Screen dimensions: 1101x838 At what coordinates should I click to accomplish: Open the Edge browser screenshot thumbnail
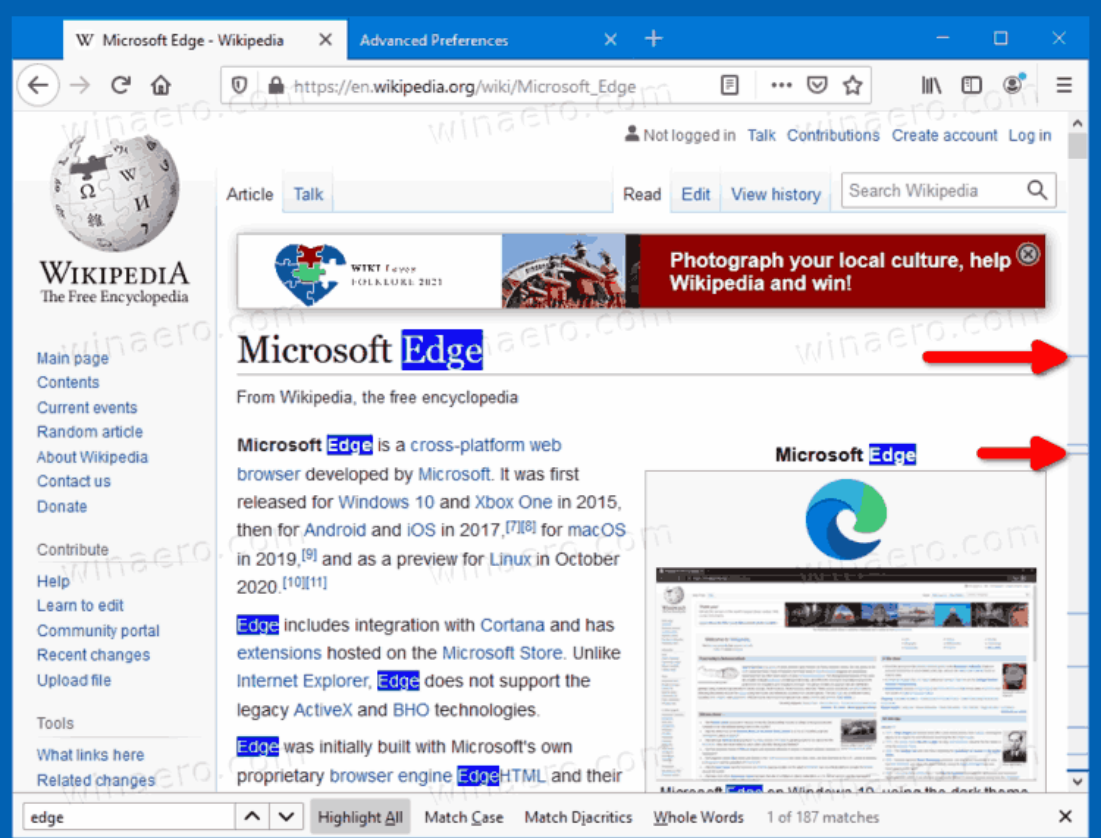pos(845,673)
